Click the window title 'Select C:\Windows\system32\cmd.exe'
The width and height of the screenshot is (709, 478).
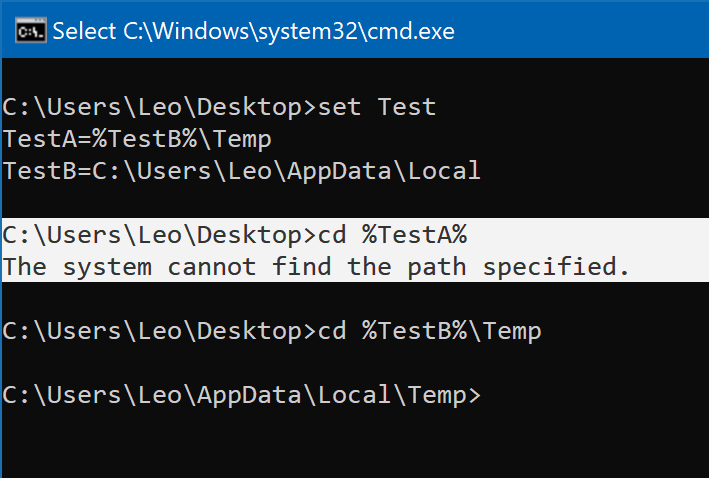pos(254,32)
